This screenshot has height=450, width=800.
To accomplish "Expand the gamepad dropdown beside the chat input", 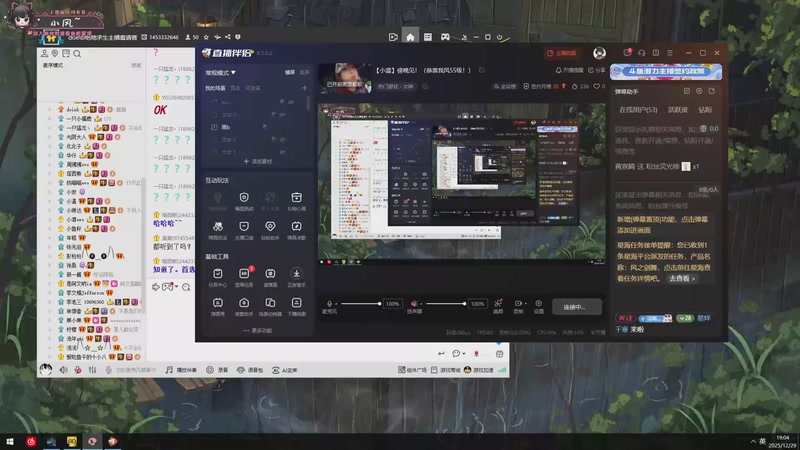I will point(176,287).
